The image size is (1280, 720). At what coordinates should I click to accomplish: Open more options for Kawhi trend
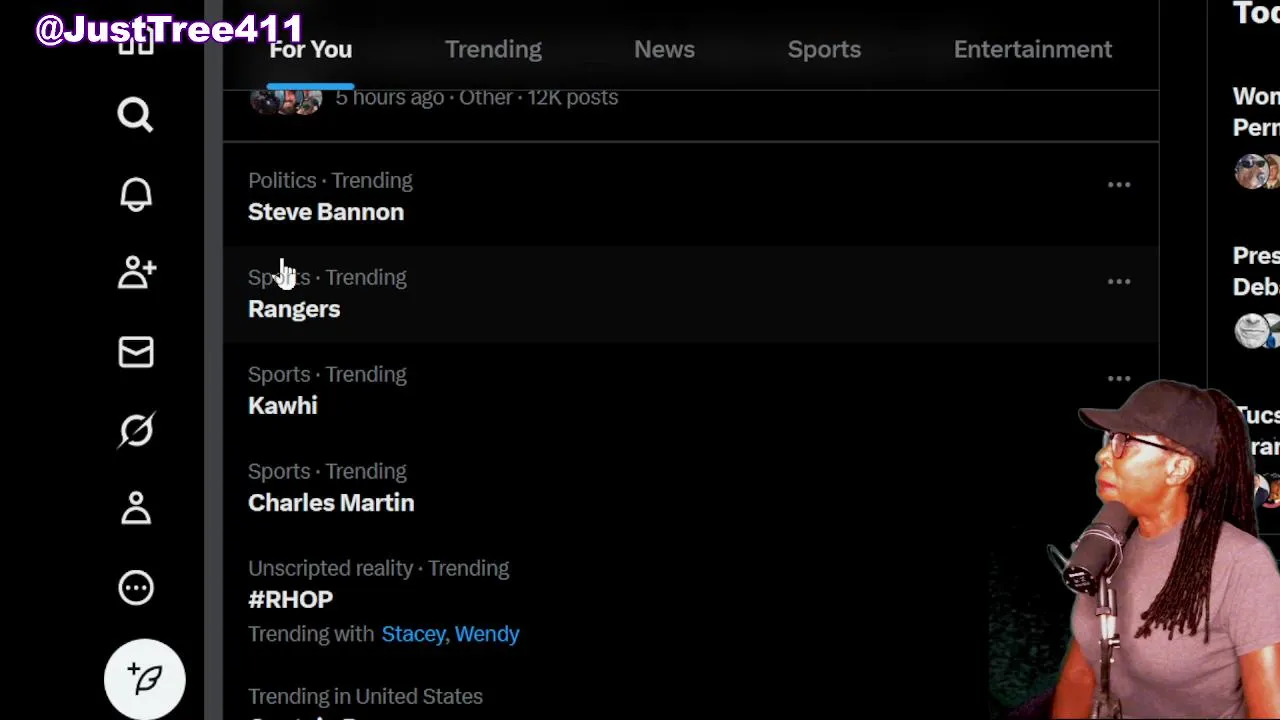[x=1119, y=379]
